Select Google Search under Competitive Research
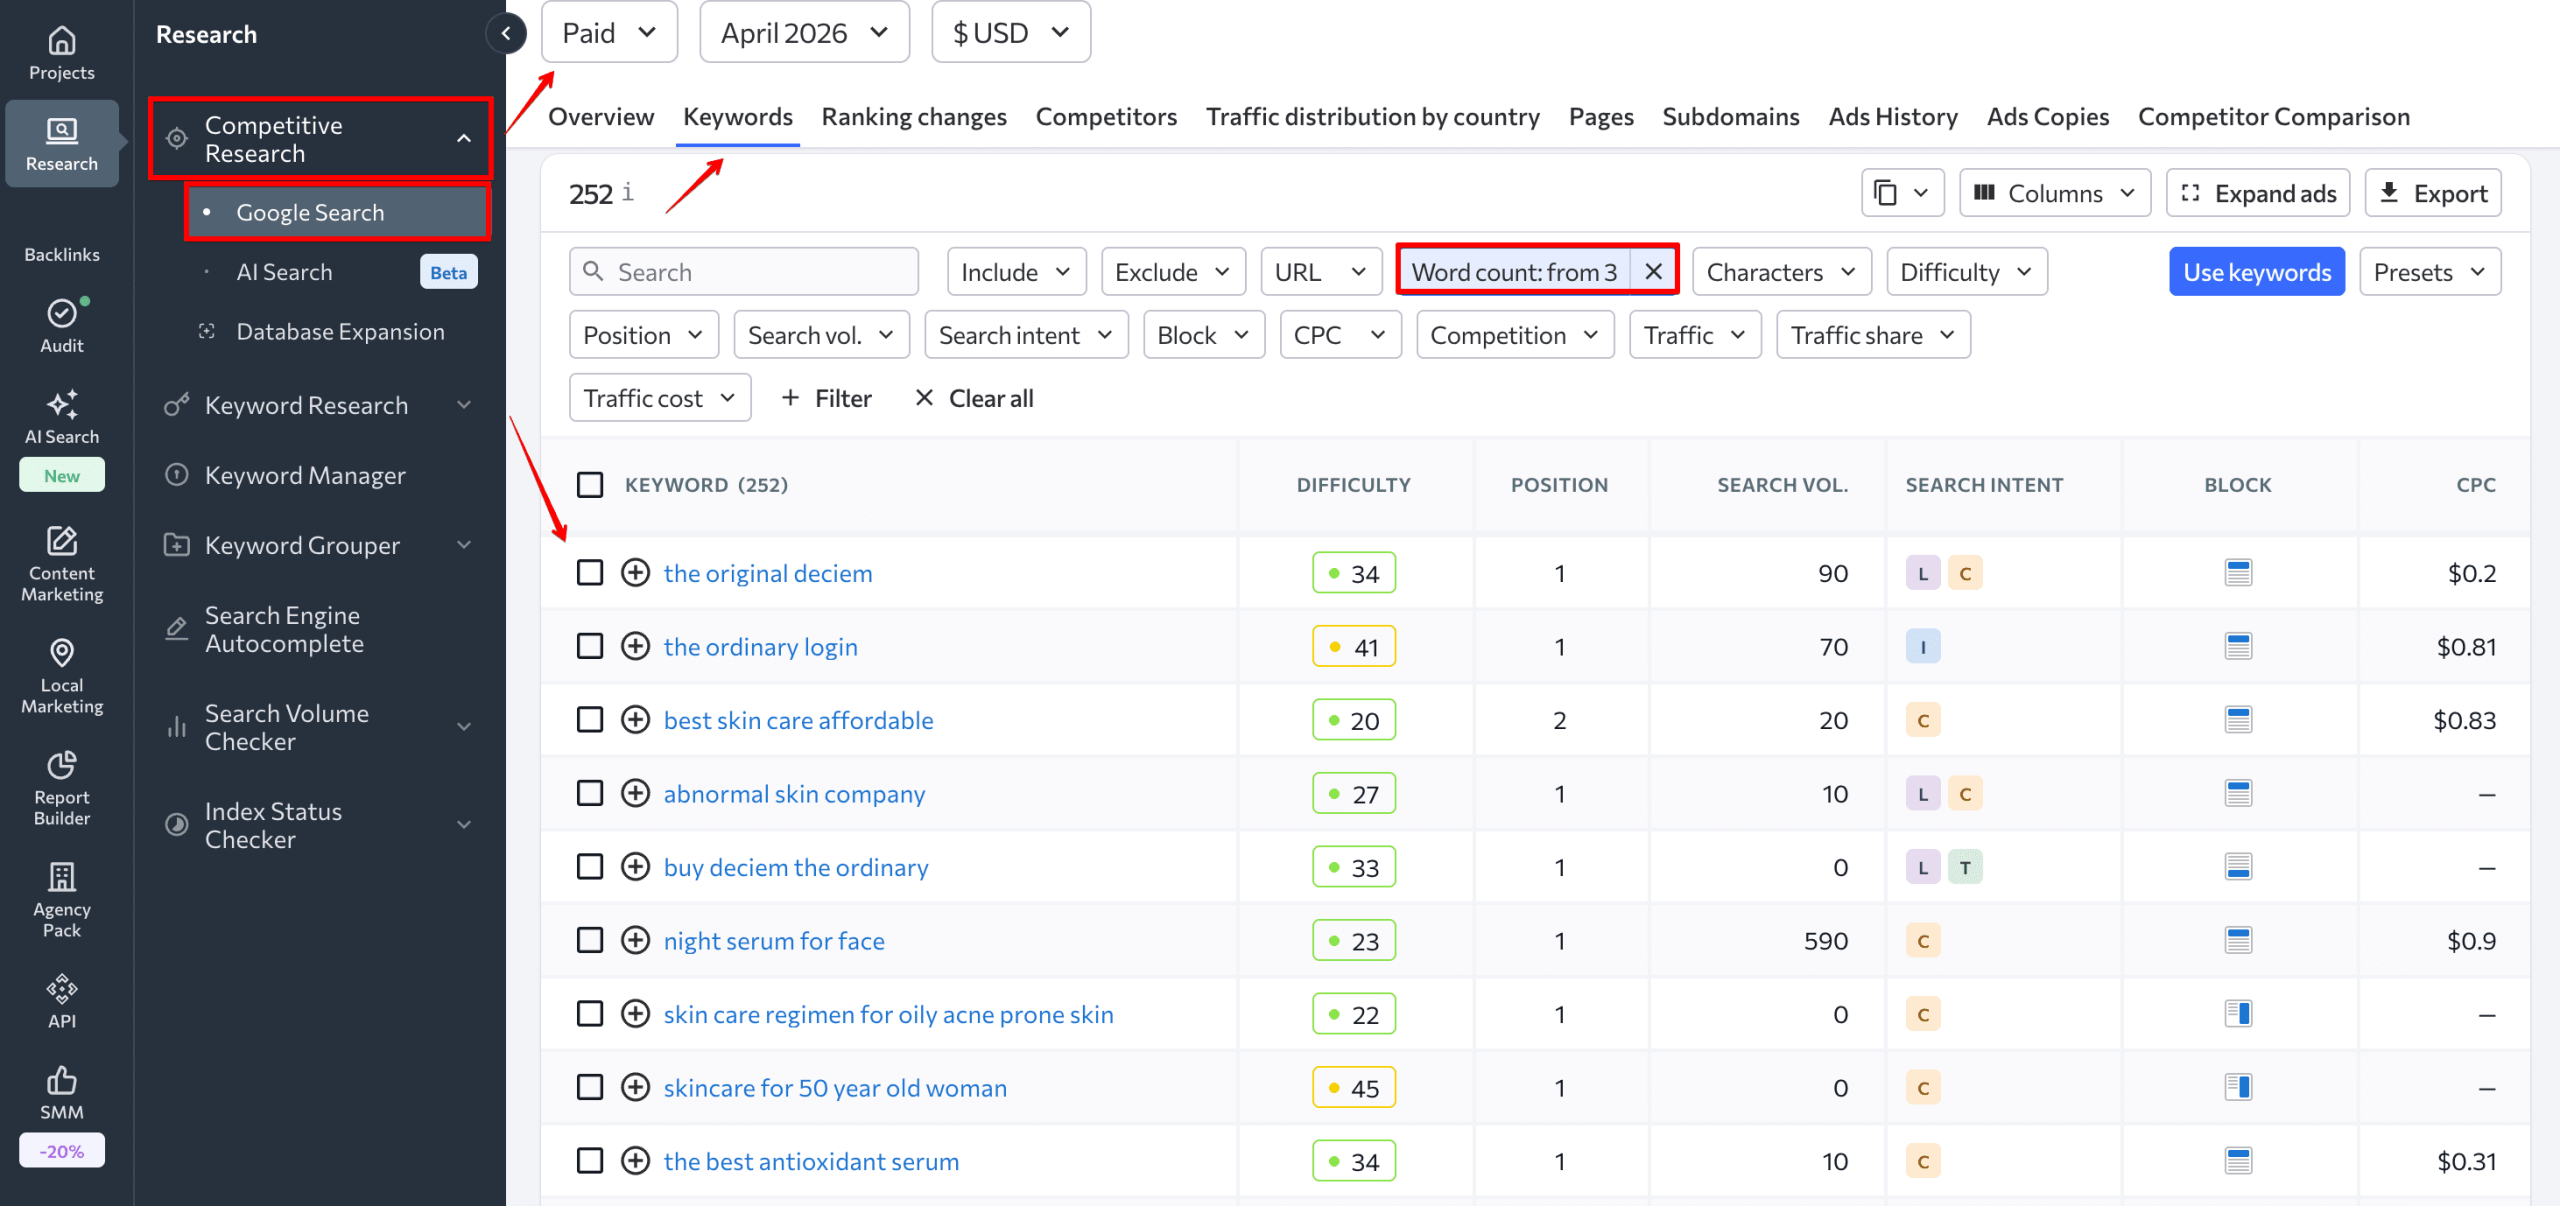 (309, 211)
